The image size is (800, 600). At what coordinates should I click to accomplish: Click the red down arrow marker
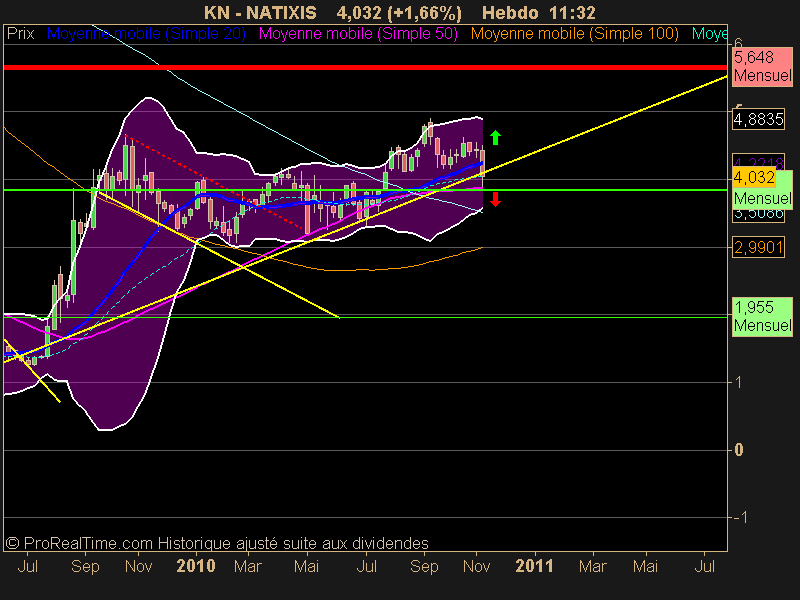[x=495, y=199]
